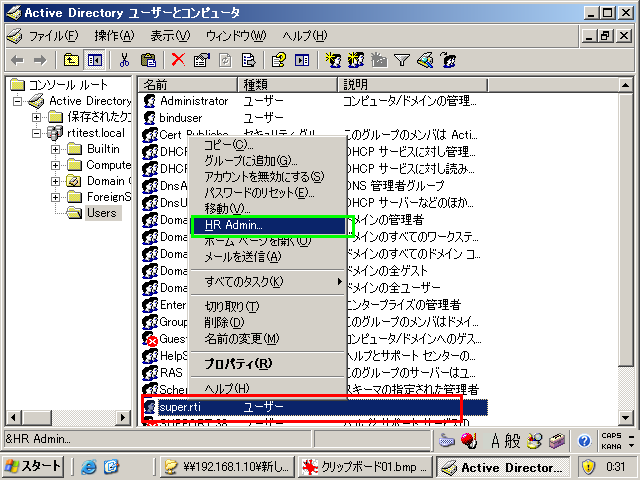Switch to クリップボード01.bmp taskbar button
This screenshot has height=480, width=640.
[x=364, y=466]
